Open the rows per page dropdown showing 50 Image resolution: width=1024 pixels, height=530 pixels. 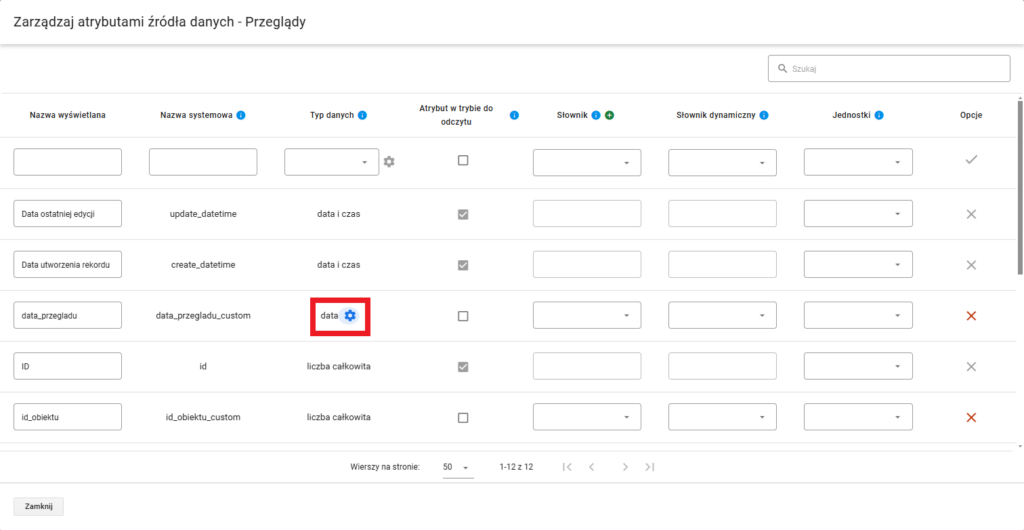click(x=457, y=467)
